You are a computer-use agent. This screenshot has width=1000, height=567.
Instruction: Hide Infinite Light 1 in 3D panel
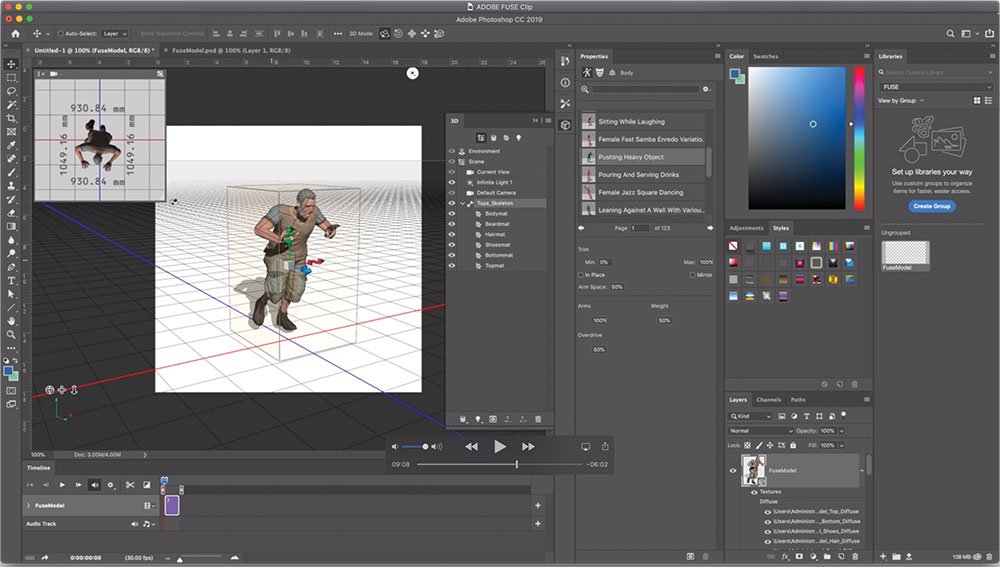pos(452,182)
